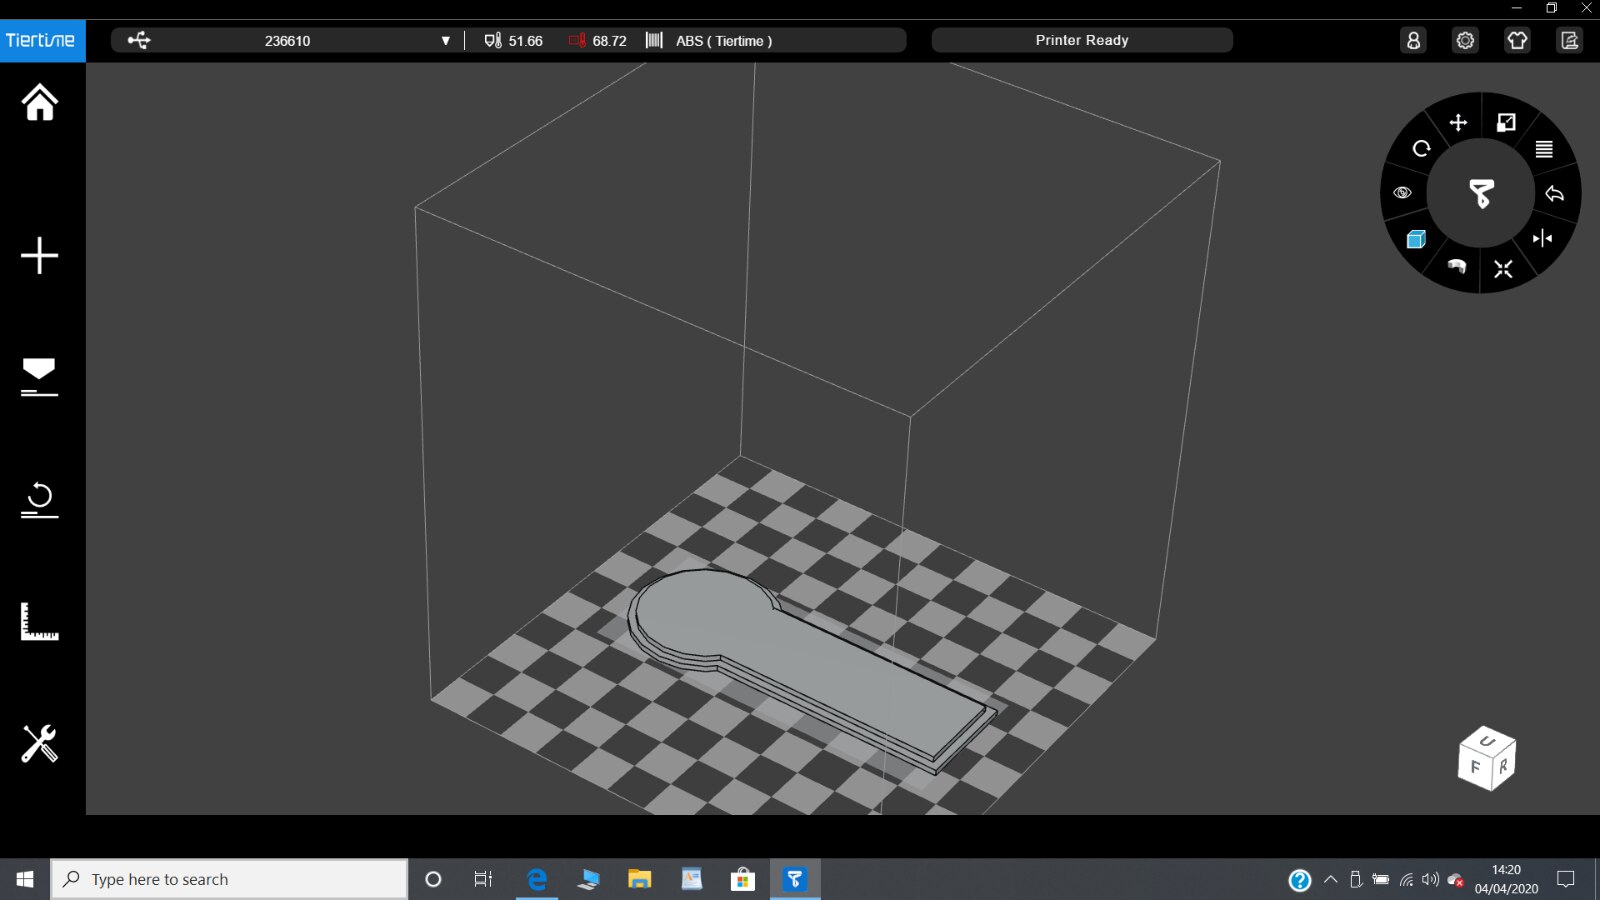This screenshot has width=1600, height=900.
Task: Click the Undo arrow in wheel
Action: point(1554,194)
